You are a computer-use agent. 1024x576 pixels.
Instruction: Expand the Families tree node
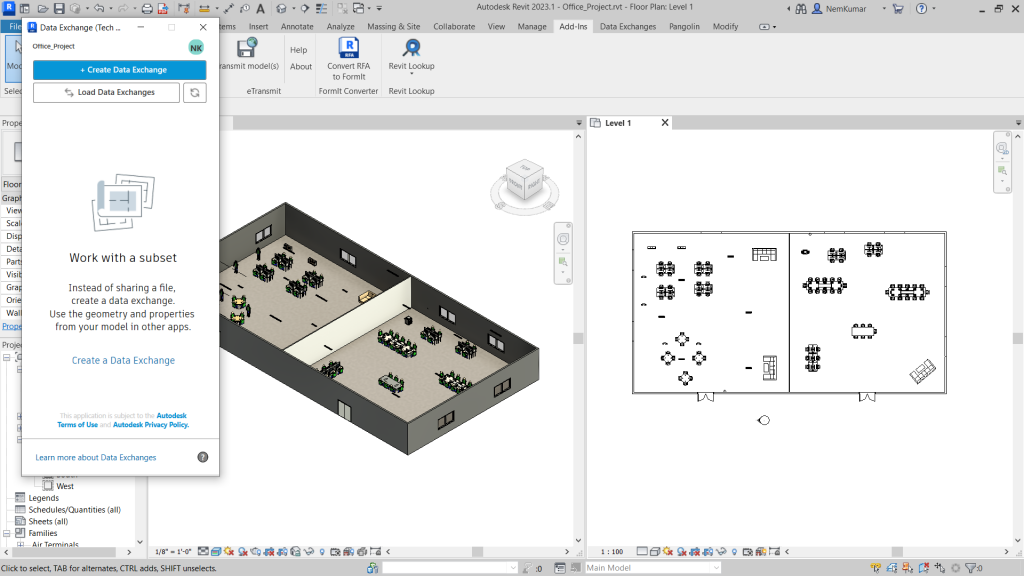click(7, 534)
